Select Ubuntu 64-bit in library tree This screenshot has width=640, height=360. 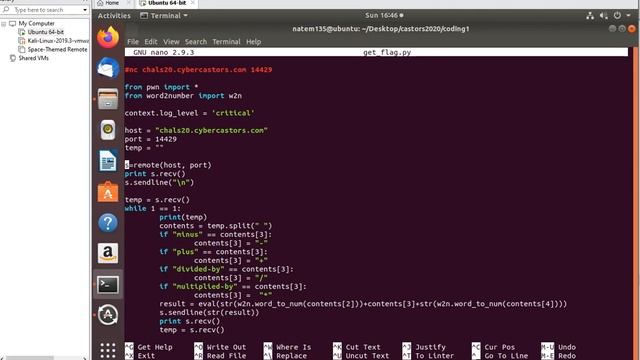tap(46, 32)
